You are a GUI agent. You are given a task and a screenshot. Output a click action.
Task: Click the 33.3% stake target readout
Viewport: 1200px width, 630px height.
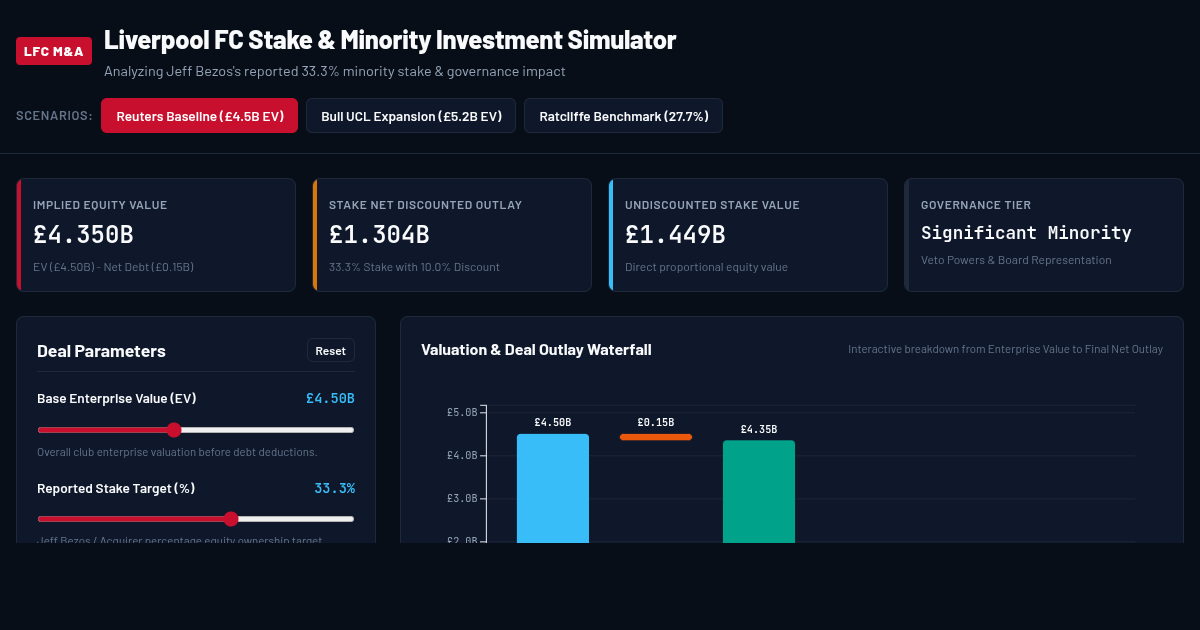tap(334, 488)
